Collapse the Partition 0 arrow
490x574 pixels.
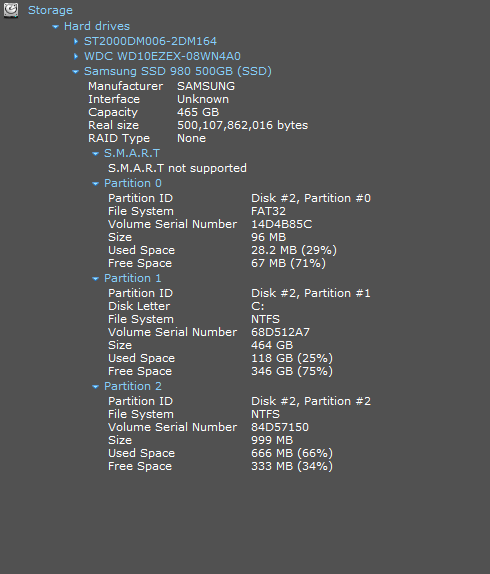point(96,184)
